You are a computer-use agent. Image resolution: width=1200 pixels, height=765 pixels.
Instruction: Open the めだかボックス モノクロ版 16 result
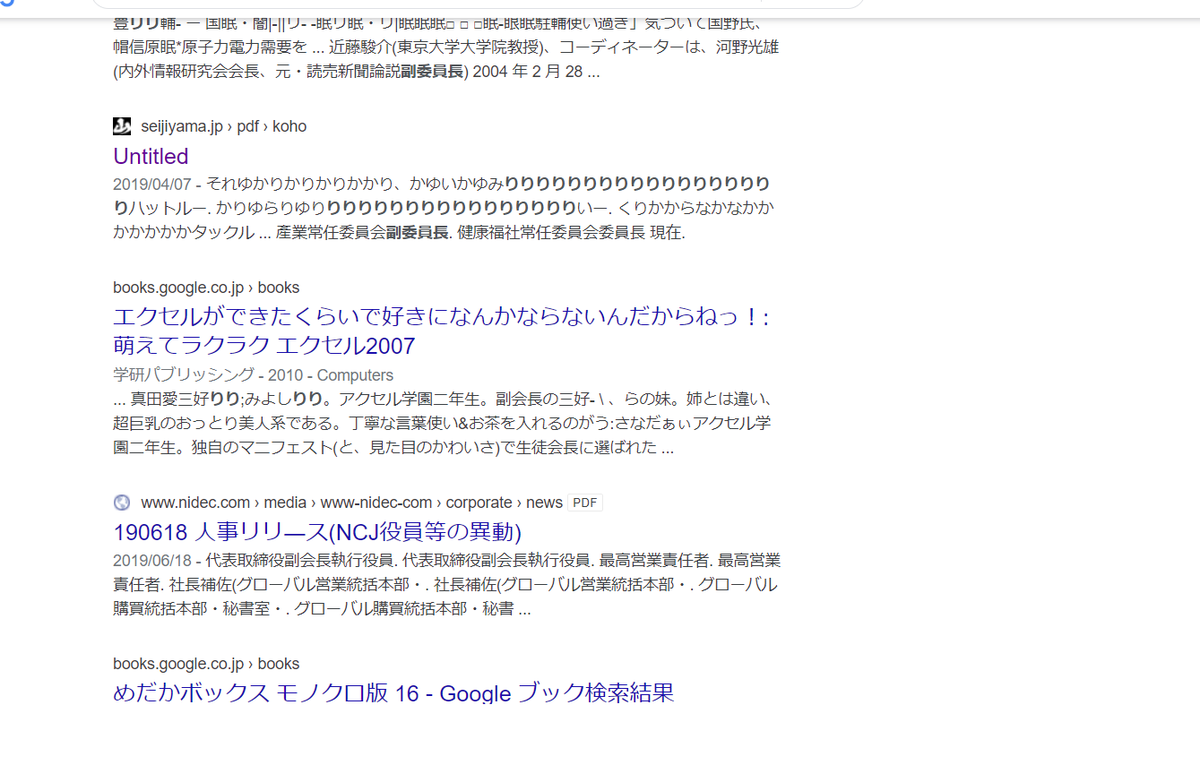(x=394, y=692)
